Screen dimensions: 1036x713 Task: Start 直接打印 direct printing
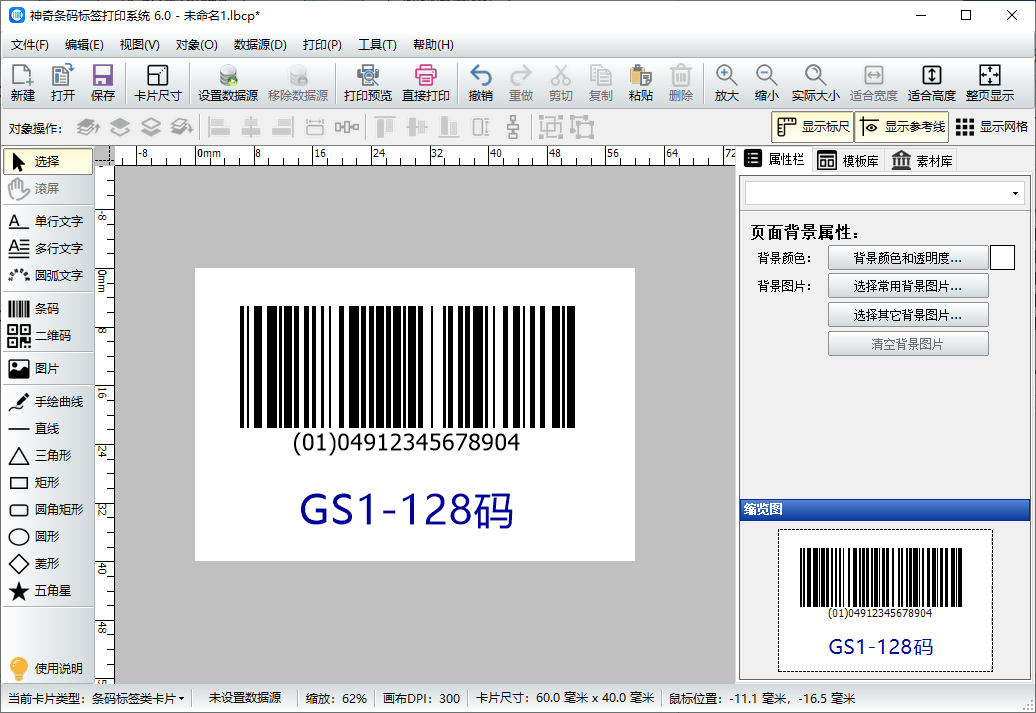point(427,82)
